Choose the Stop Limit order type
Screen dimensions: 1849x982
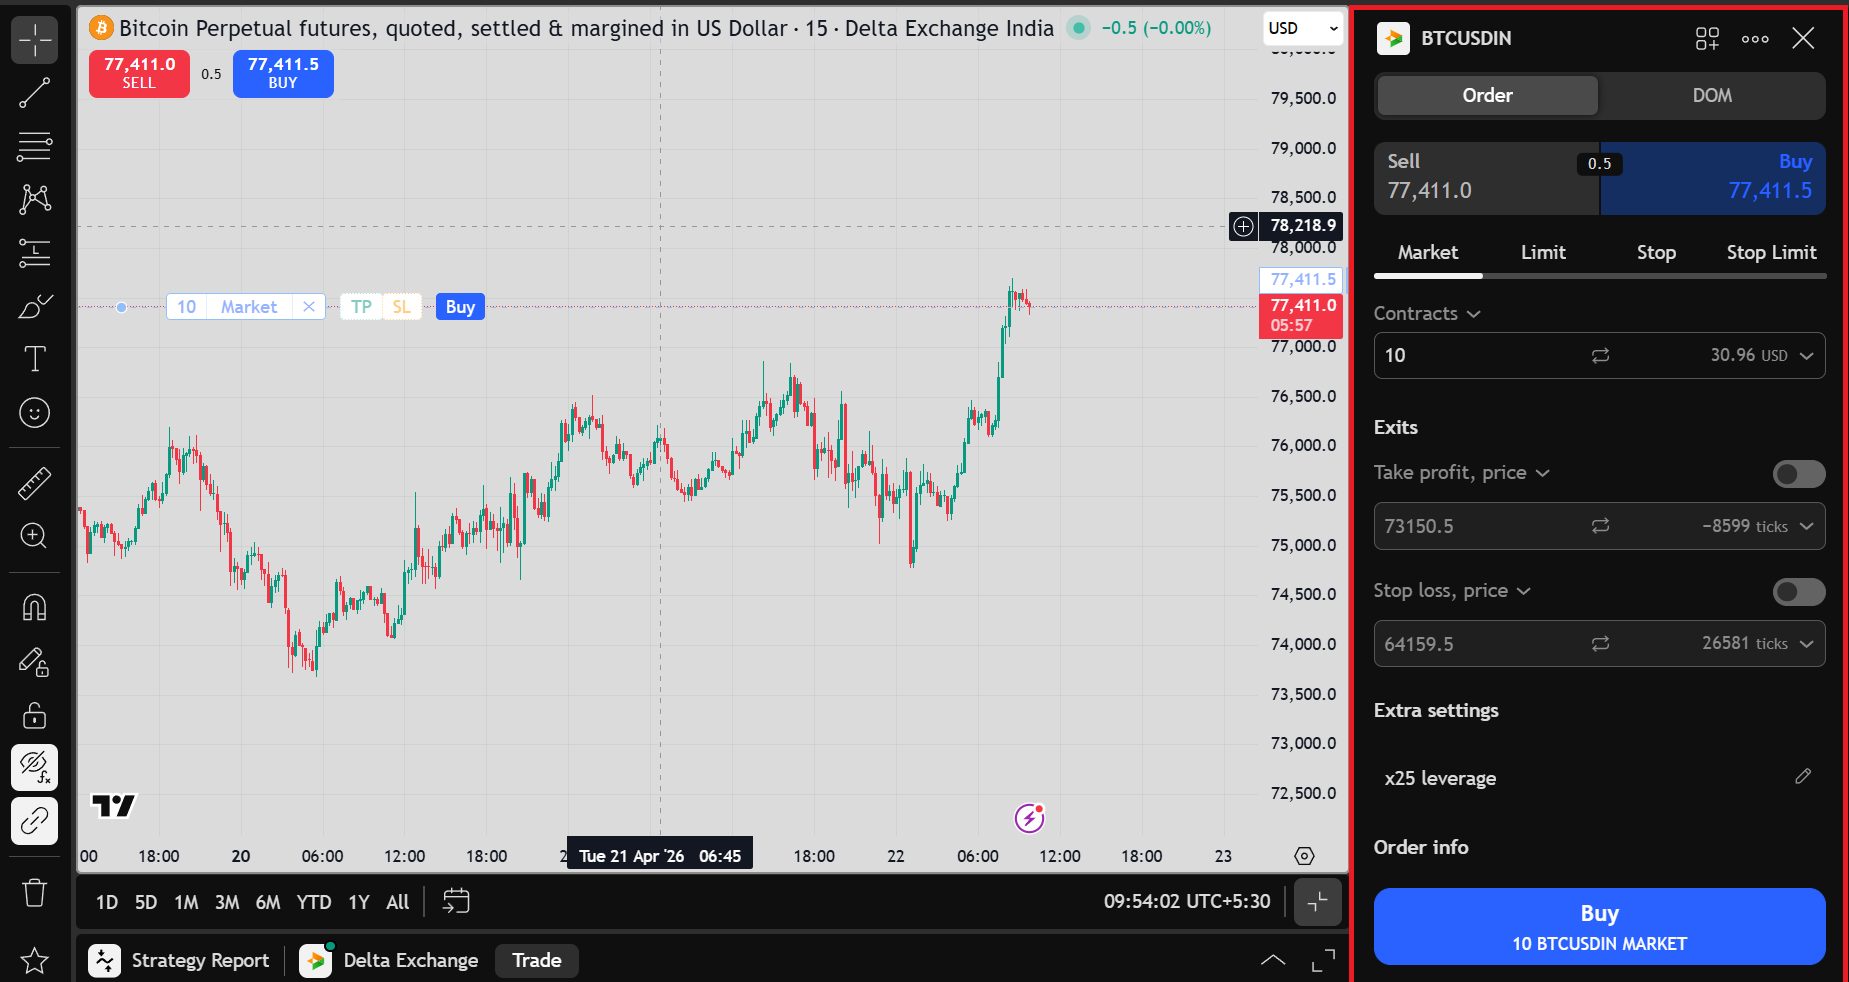pyautogui.click(x=1771, y=253)
